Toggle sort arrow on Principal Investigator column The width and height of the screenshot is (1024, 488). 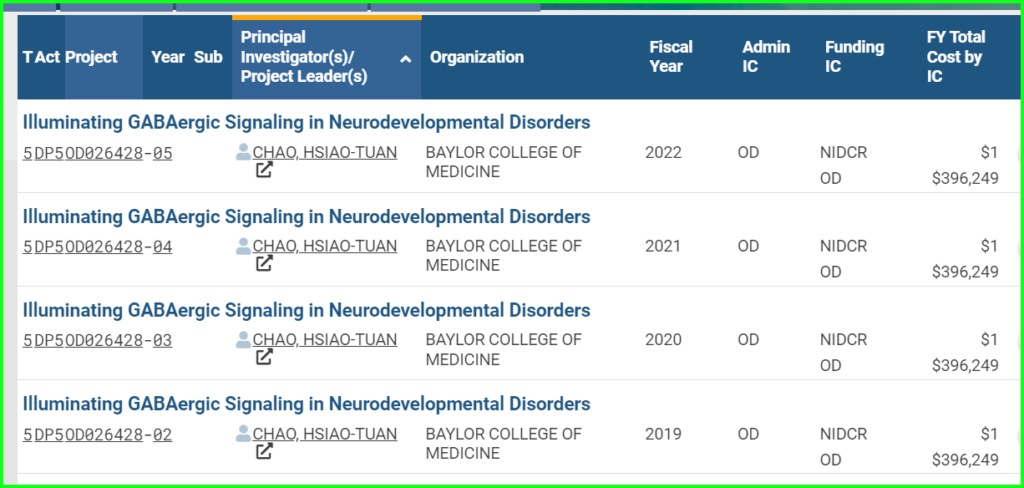point(405,59)
